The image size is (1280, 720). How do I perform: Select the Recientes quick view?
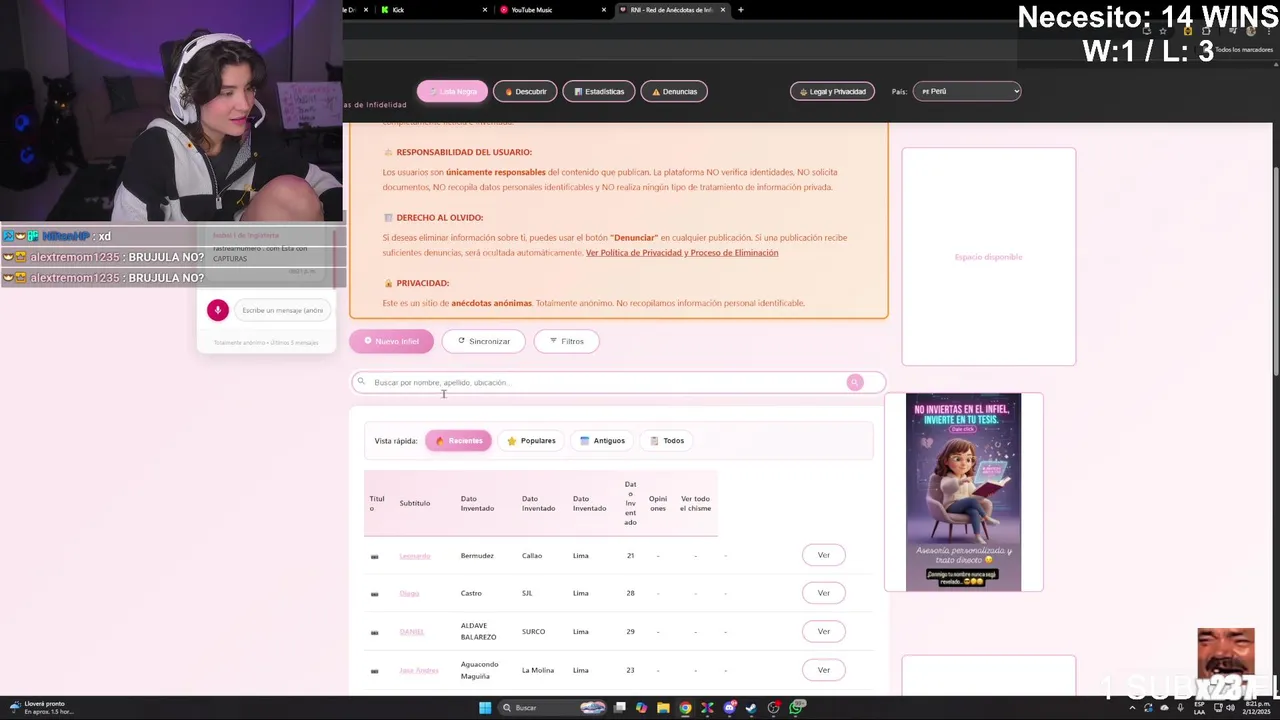click(x=459, y=440)
